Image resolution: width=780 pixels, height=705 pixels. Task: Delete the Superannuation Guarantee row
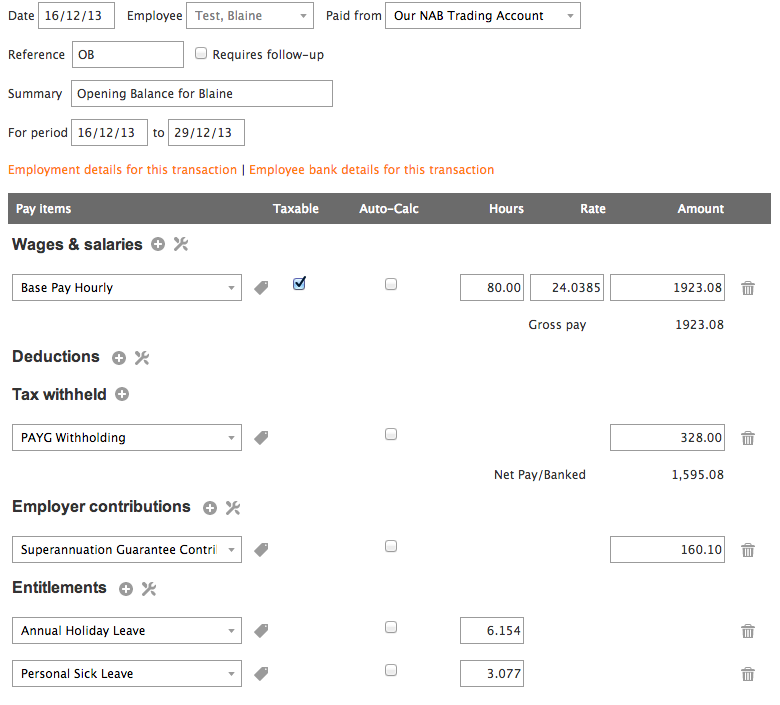pyautogui.click(x=748, y=550)
